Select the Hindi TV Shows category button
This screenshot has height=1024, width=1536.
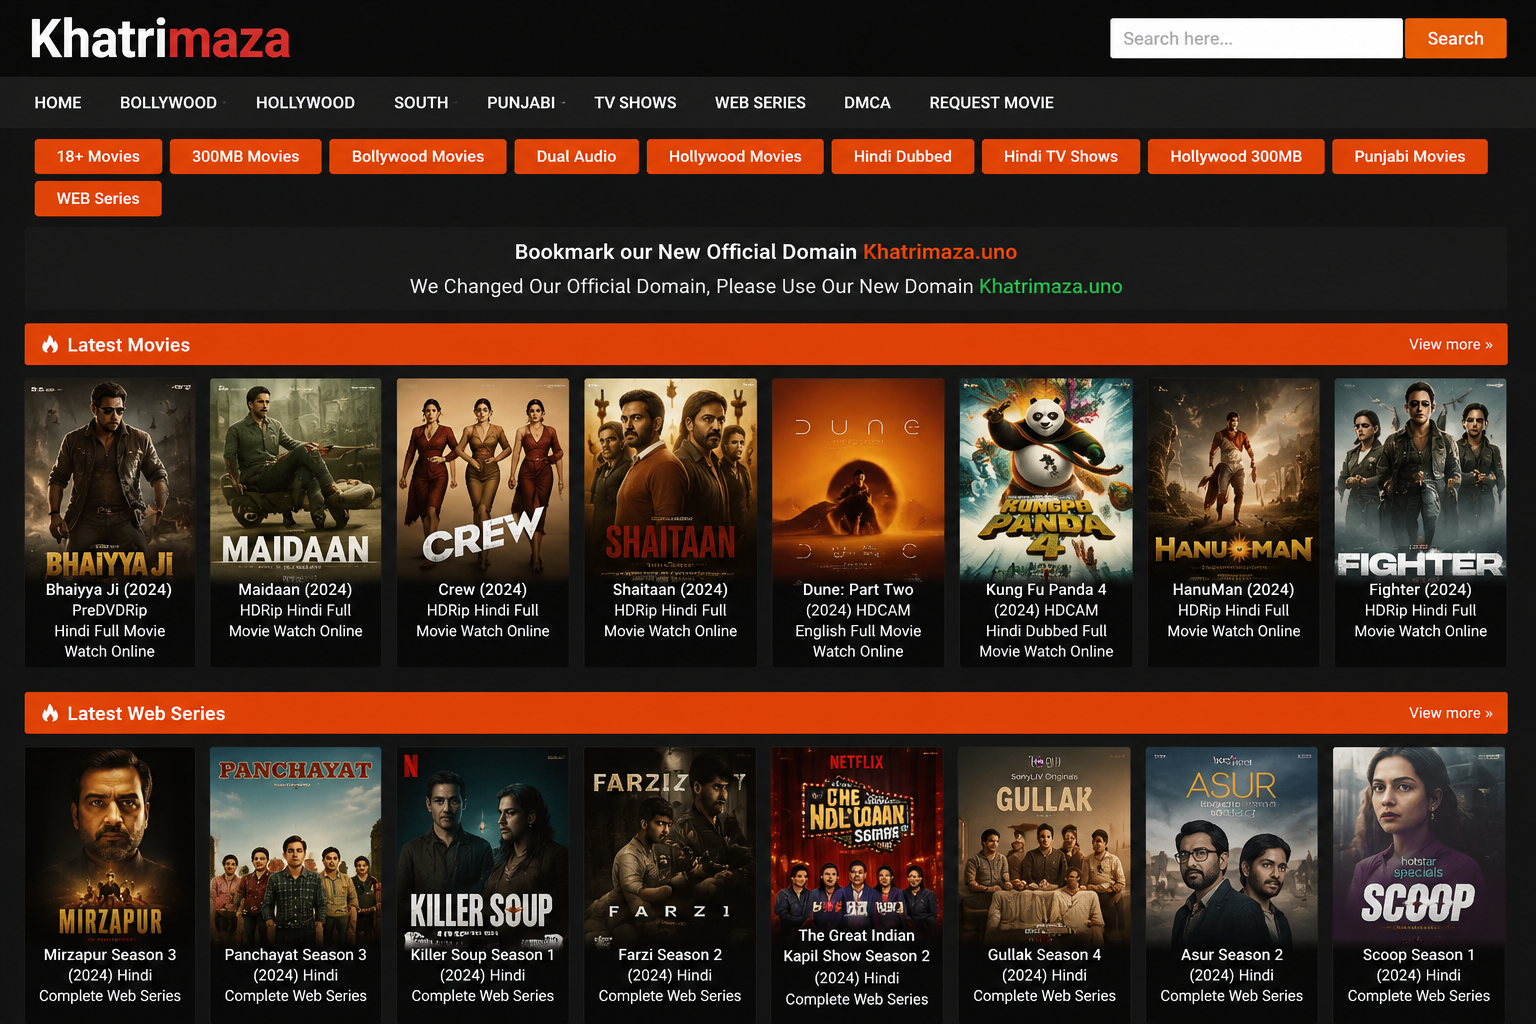1061,156
